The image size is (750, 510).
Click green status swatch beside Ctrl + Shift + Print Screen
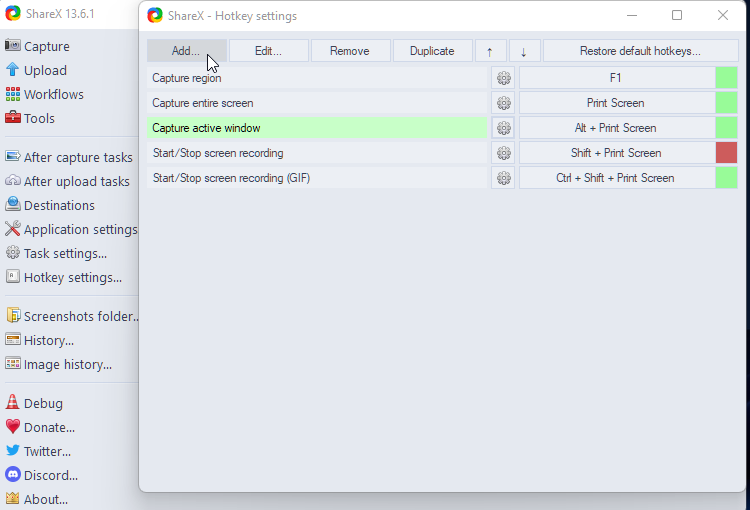click(727, 178)
